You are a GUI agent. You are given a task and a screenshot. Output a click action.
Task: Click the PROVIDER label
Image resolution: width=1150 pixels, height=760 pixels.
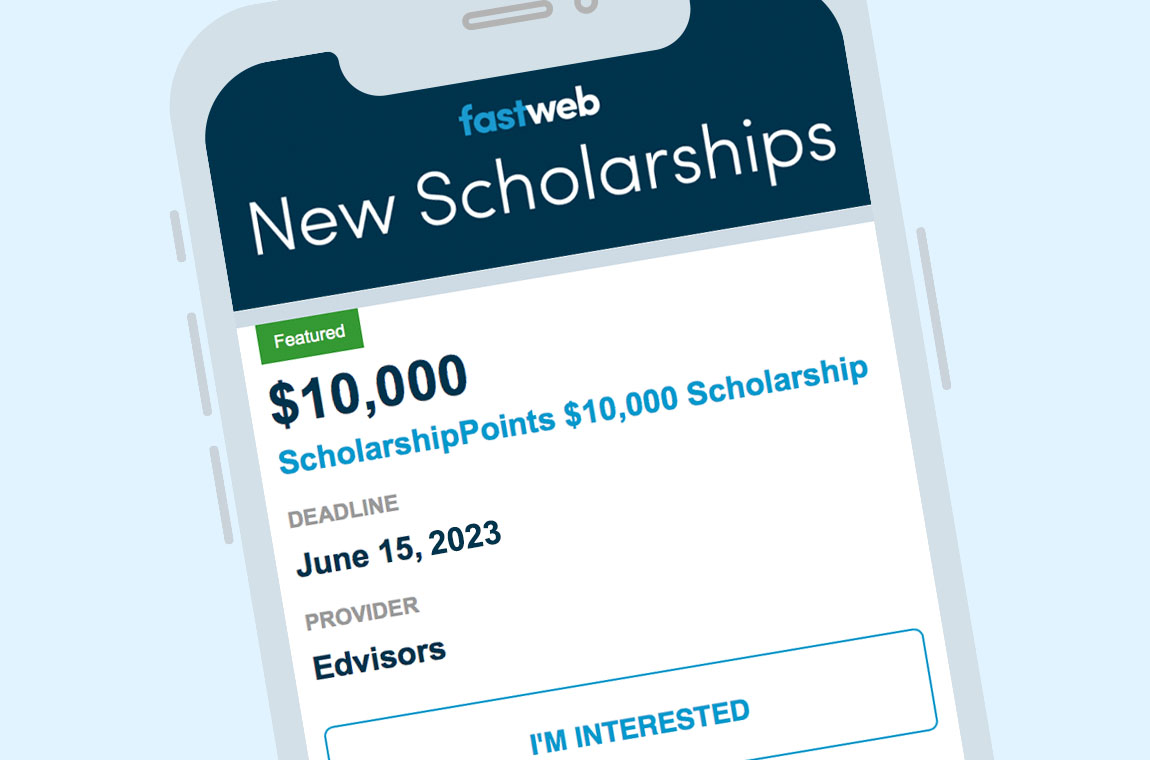[x=362, y=614]
